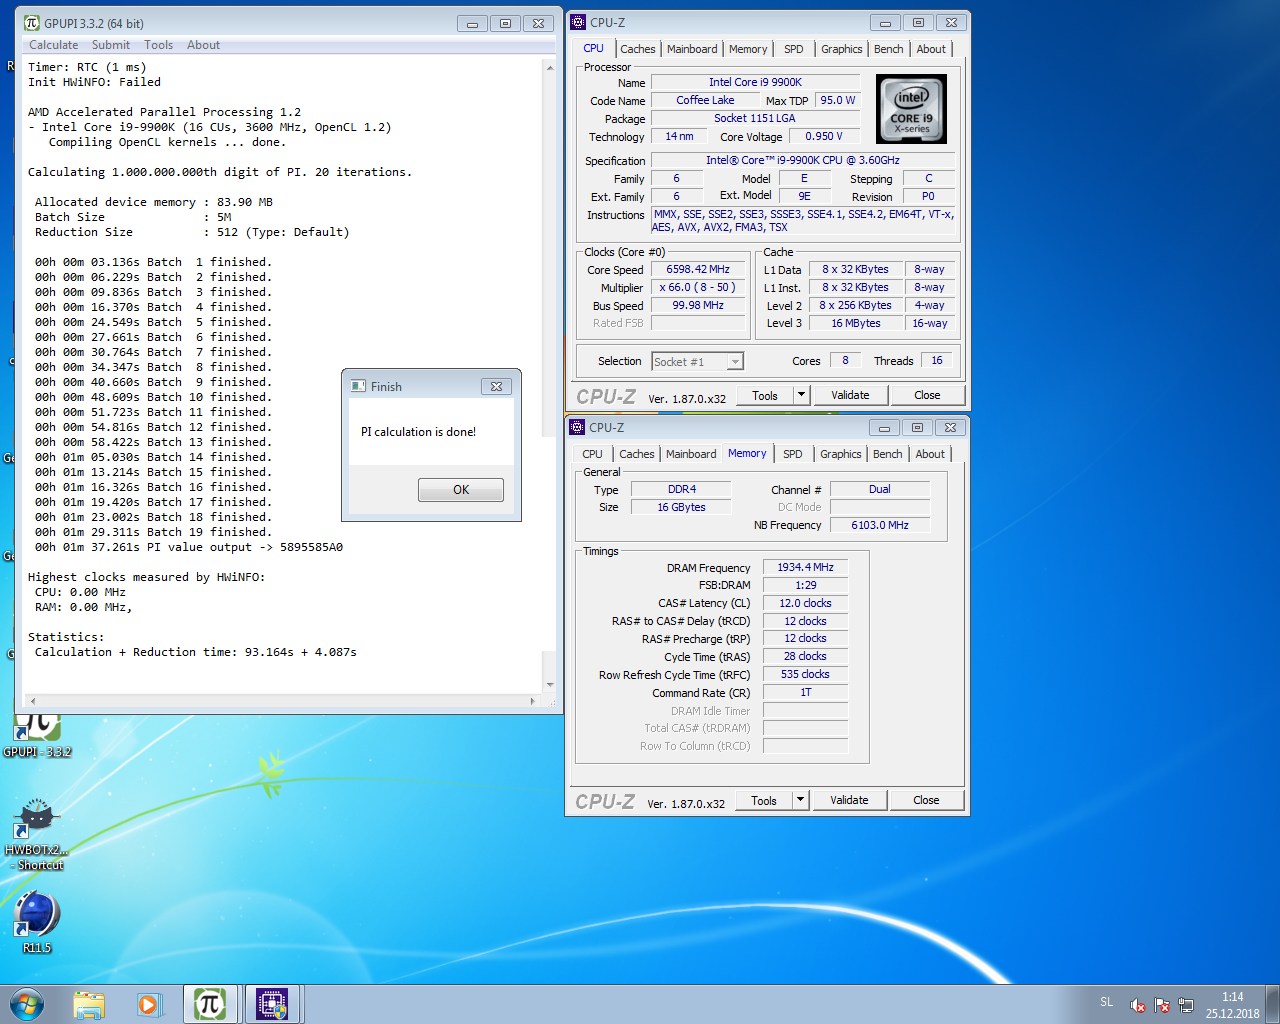Click GPUPI horizontal scrollbar right arrow
Image resolution: width=1280 pixels, height=1024 pixels.
click(532, 701)
